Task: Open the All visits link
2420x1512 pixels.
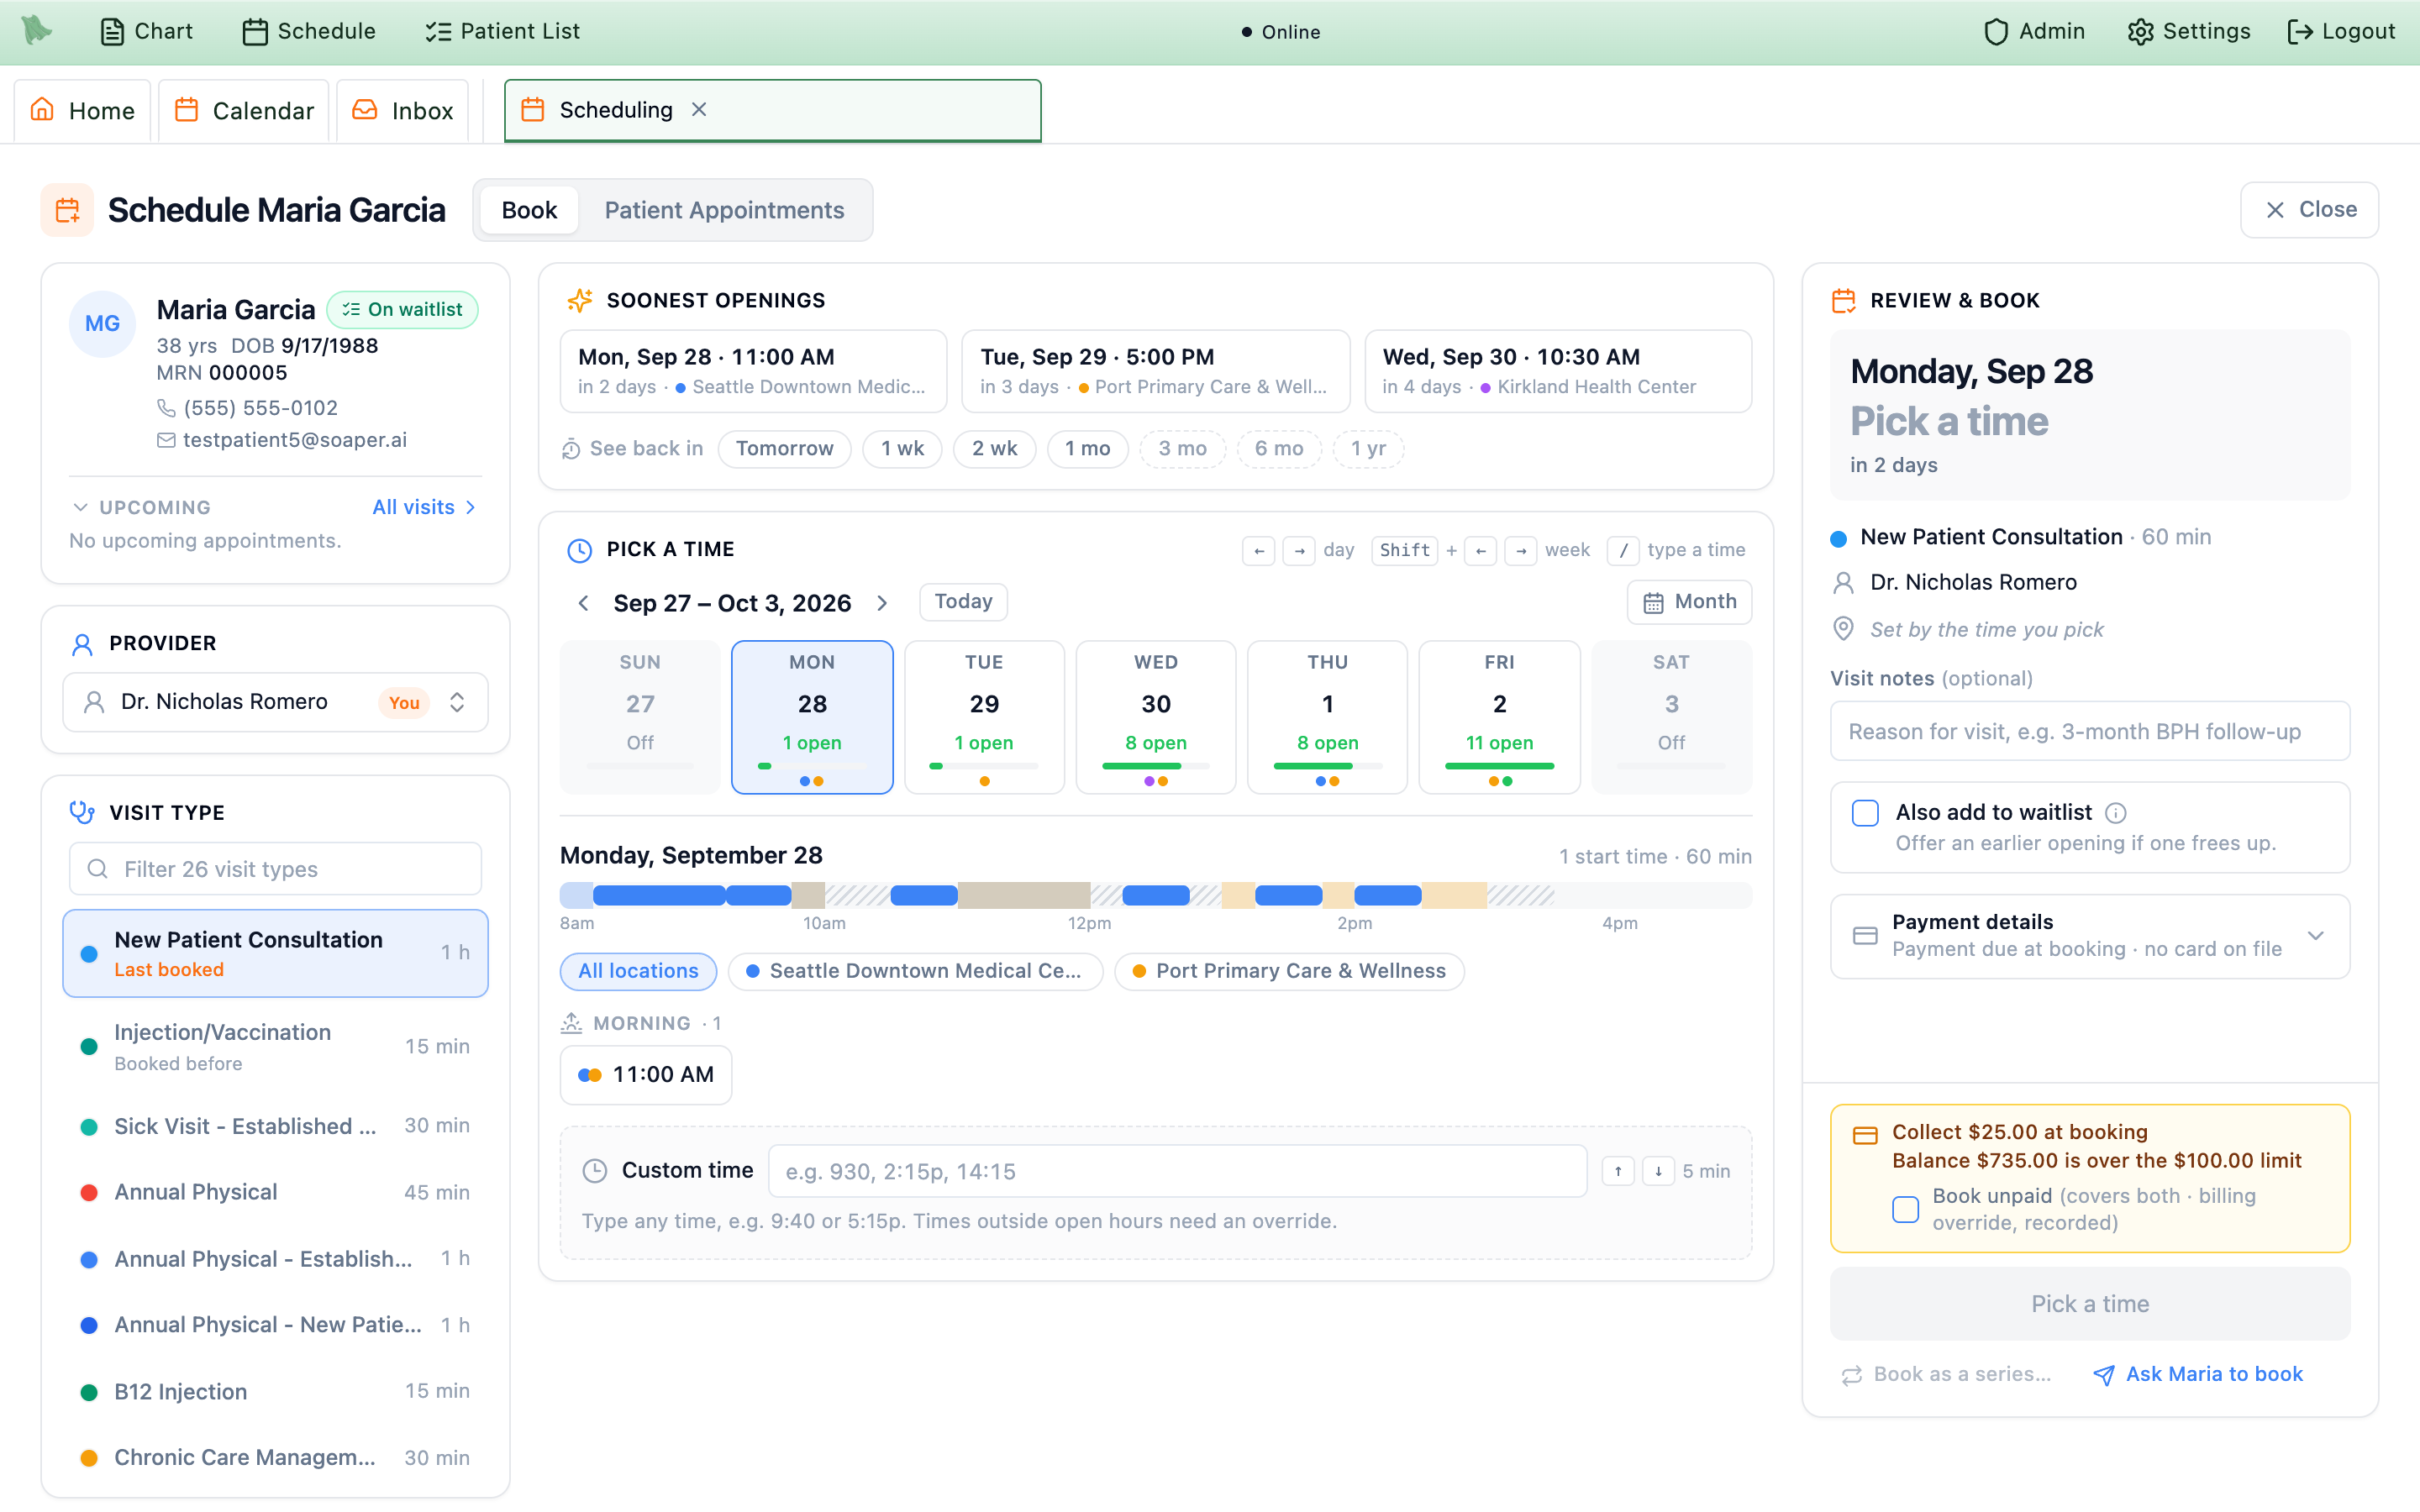Action: point(424,507)
